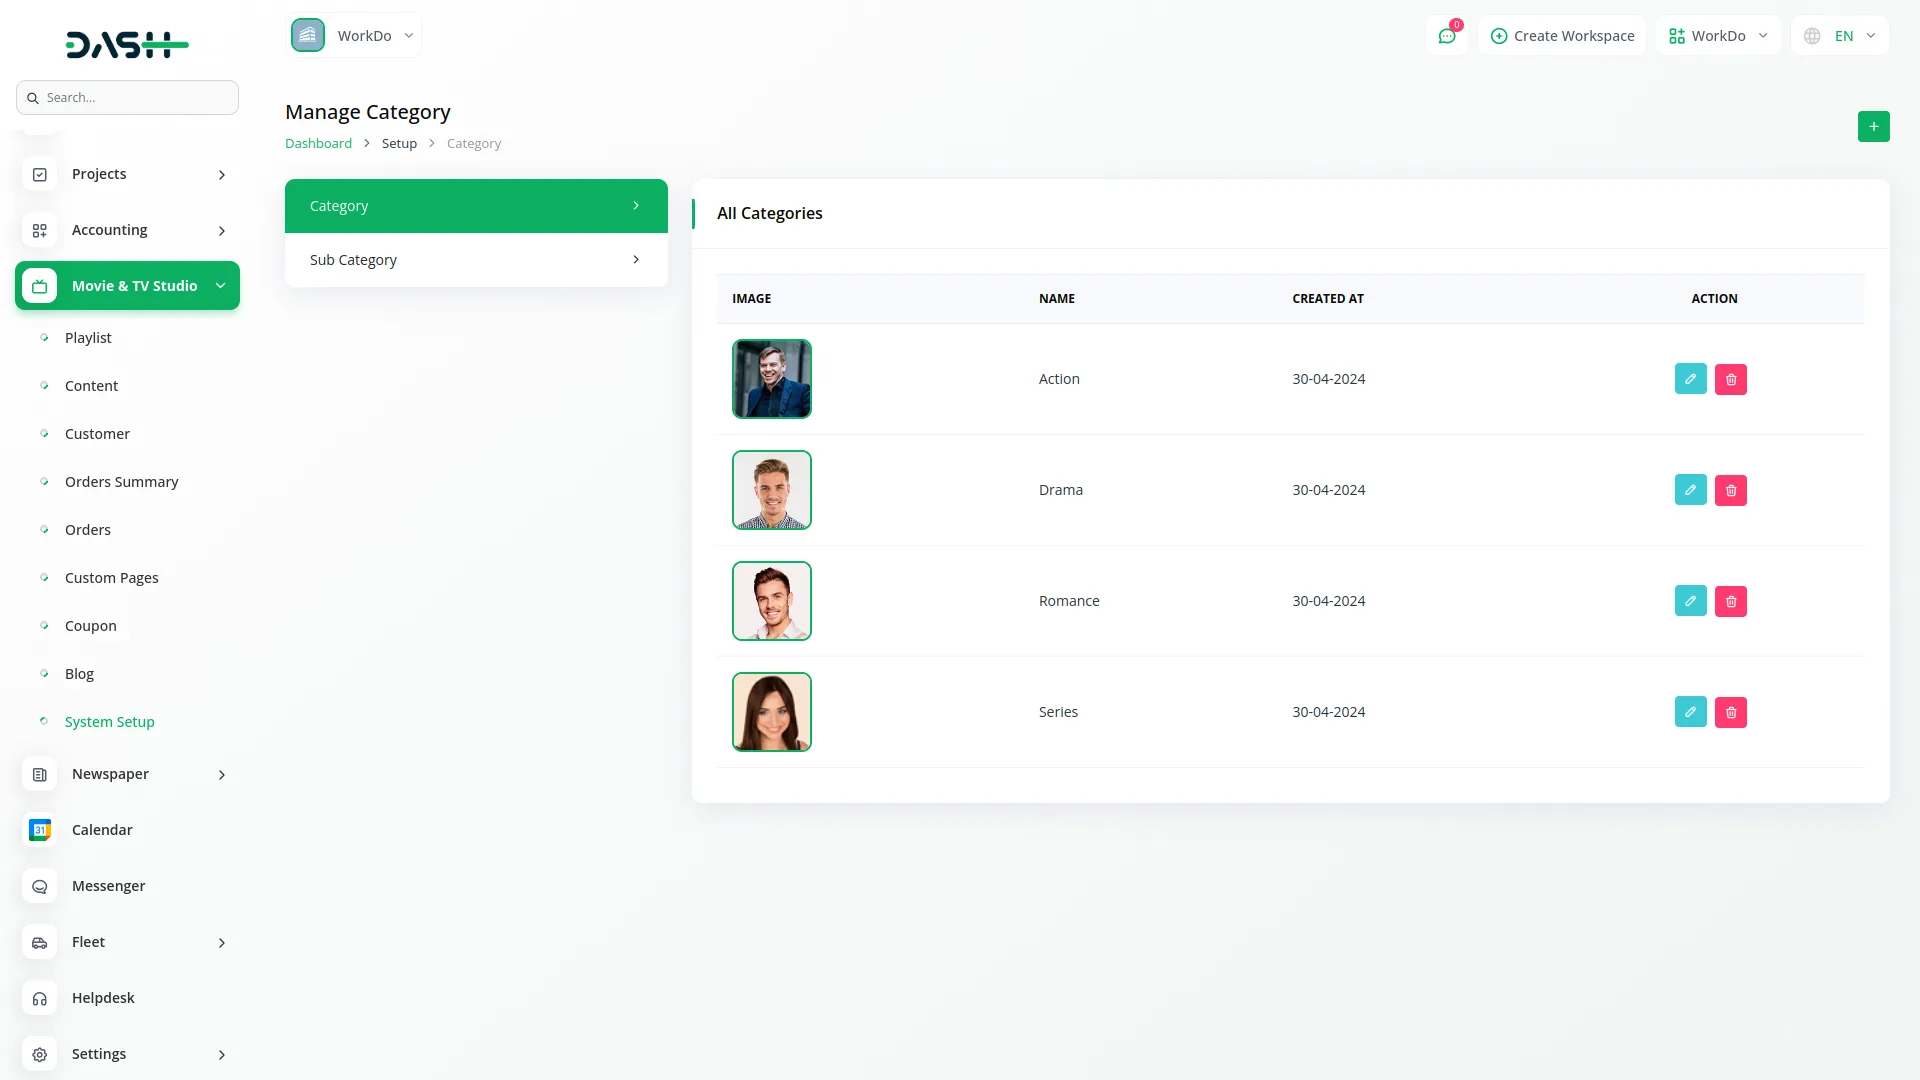Expand the Projects menu chevron
Image resolution: width=1920 pixels, height=1080 pixels.
222,175
